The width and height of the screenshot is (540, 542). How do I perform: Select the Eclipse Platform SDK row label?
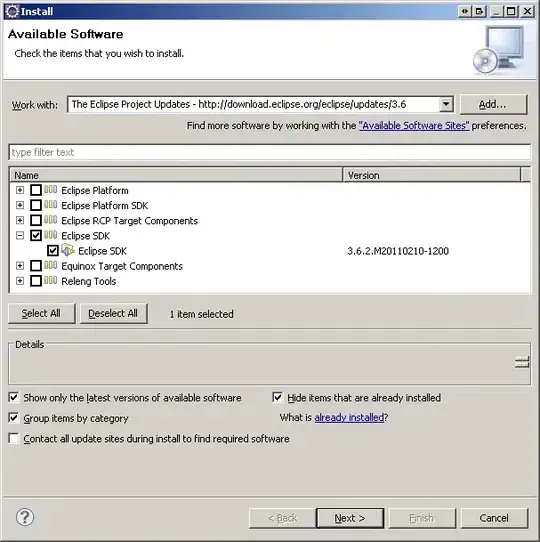[x=105, y=206]
